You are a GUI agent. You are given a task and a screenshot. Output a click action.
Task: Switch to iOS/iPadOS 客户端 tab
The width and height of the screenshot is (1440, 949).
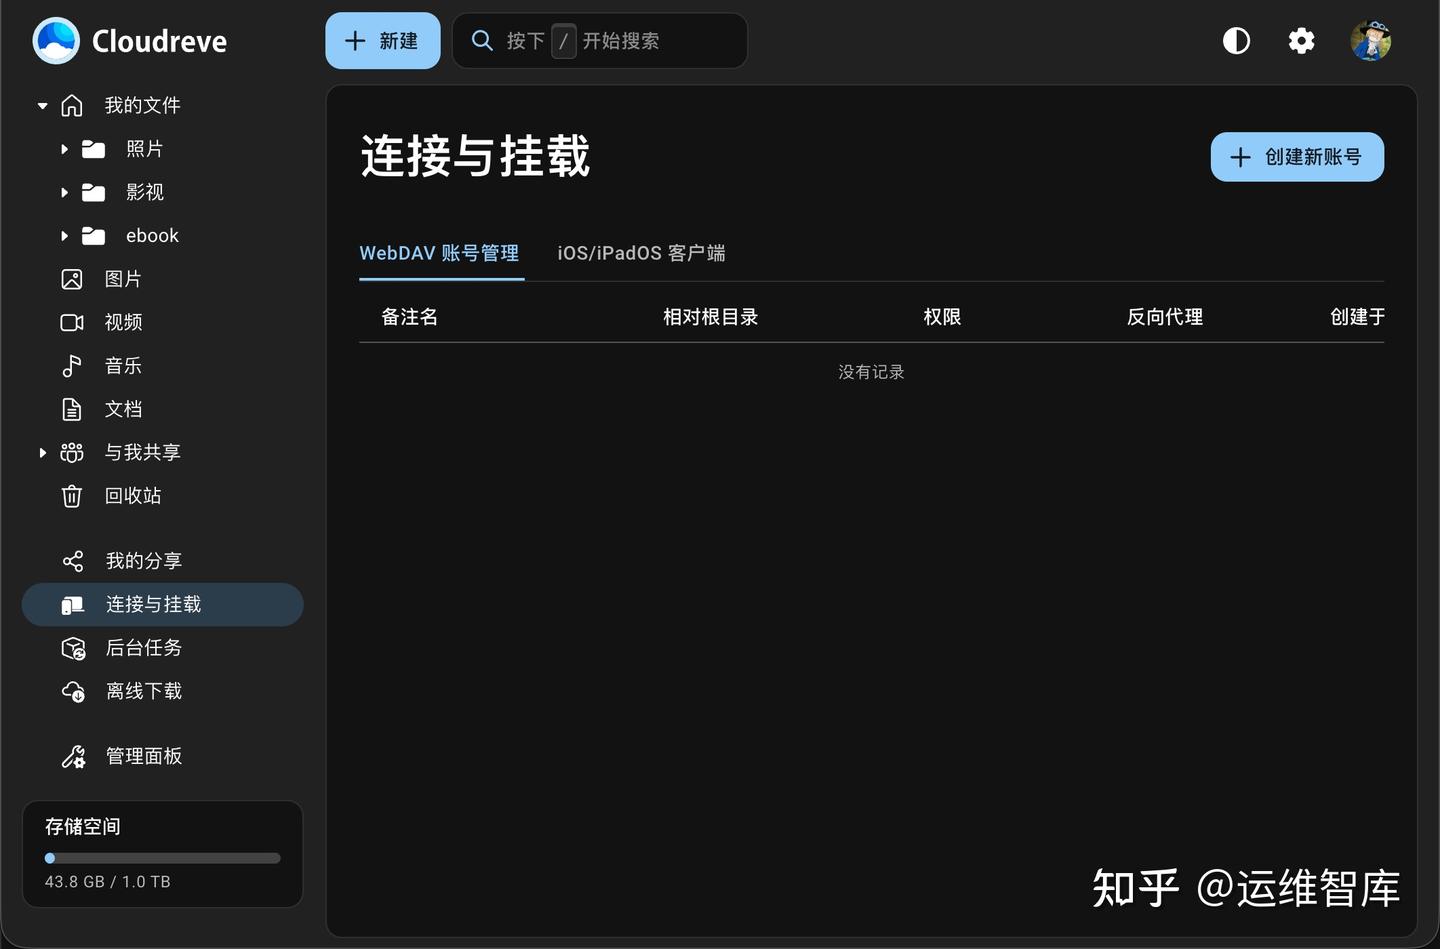pos(641,253)
